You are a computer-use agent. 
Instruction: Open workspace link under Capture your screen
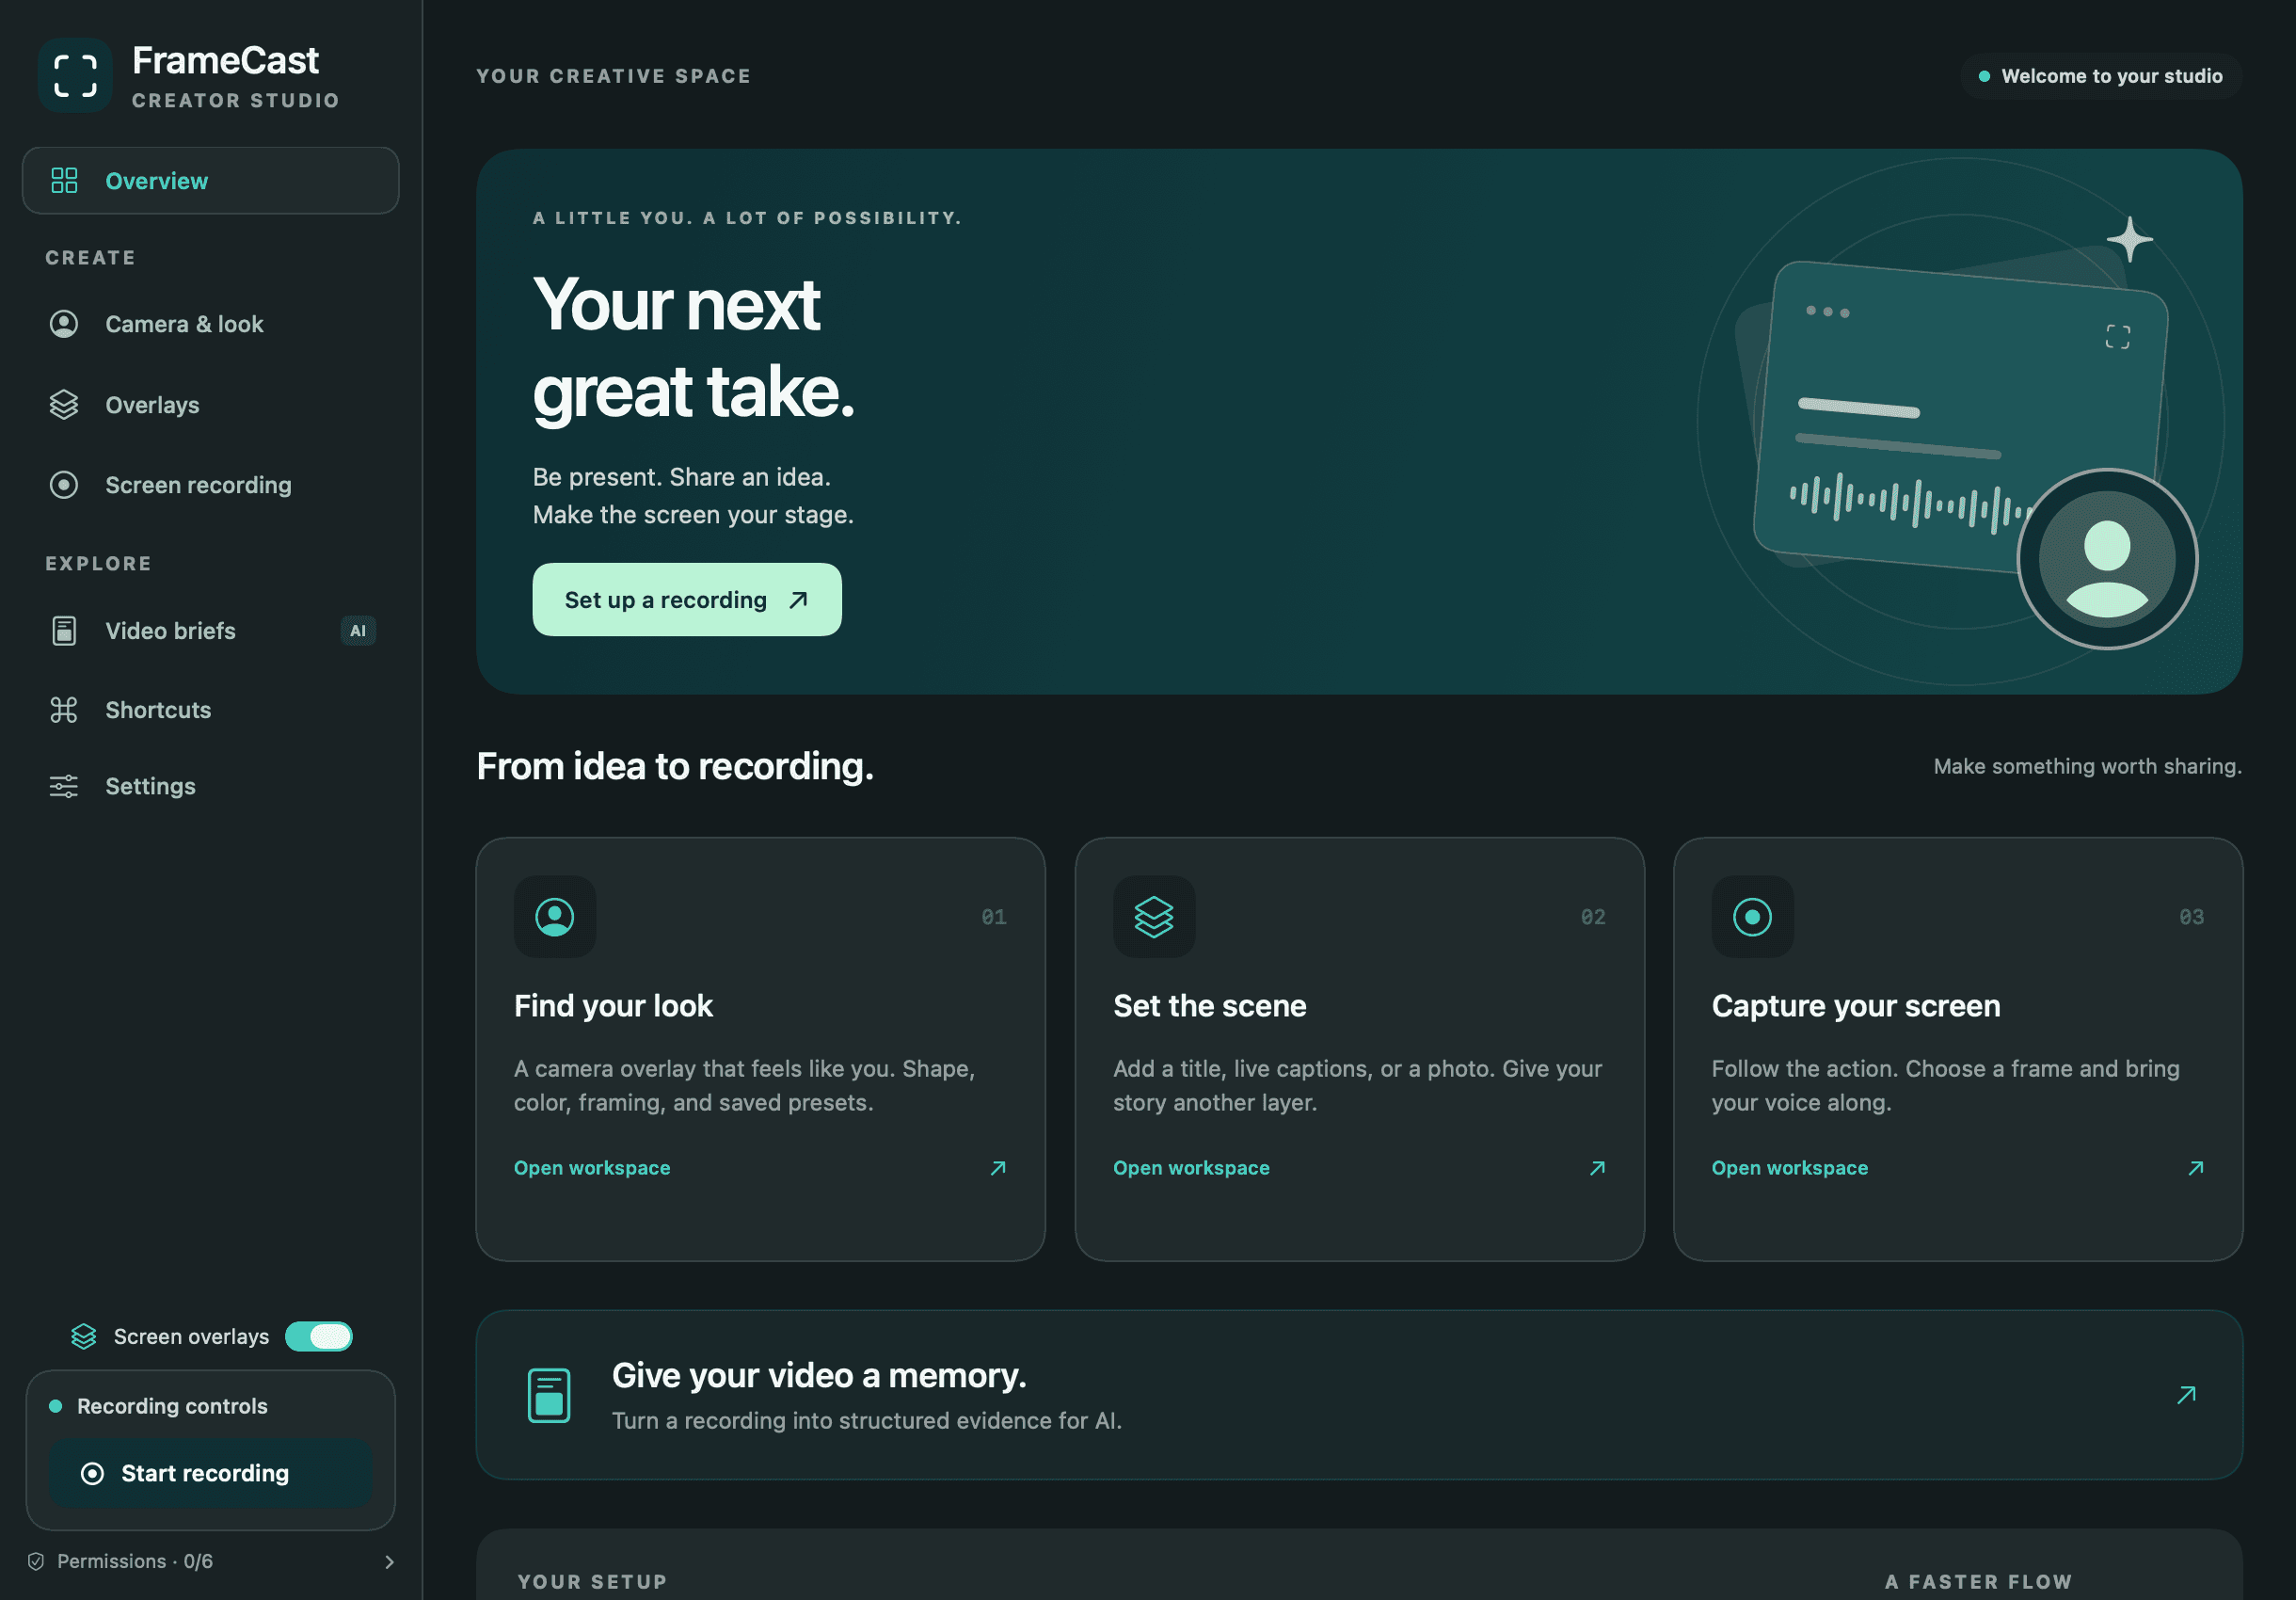point(1789,1168)
